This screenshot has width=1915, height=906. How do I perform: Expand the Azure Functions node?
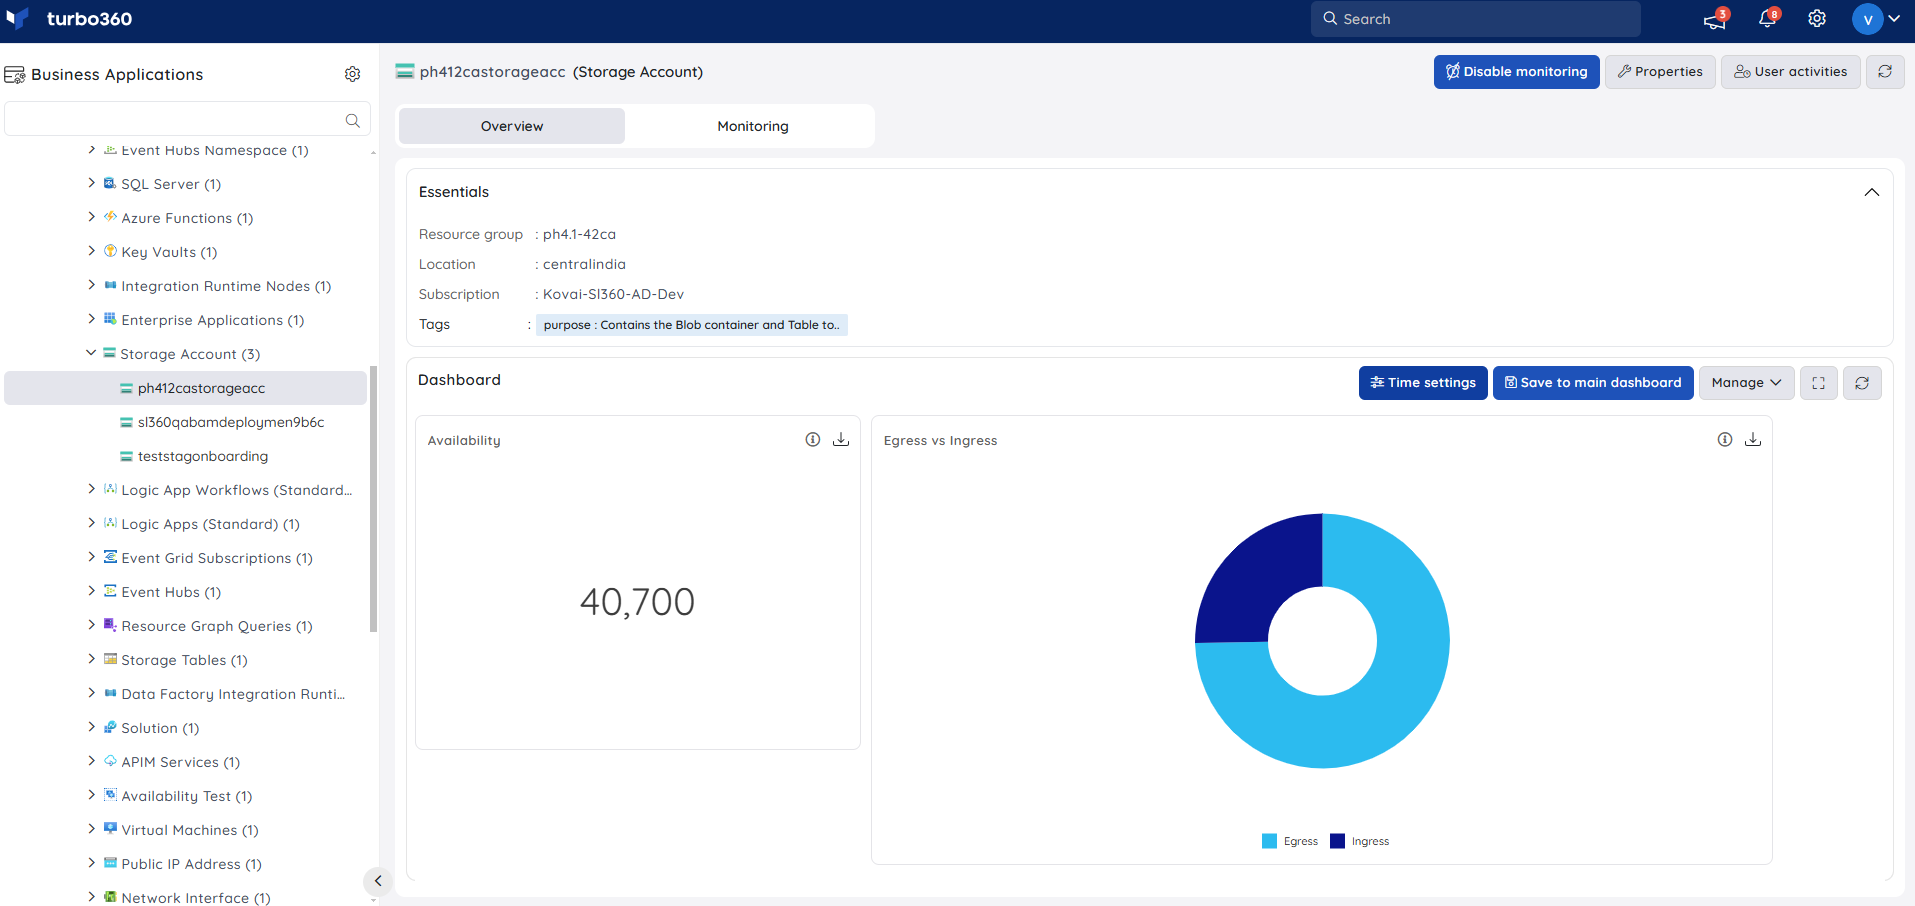(92, 217)
